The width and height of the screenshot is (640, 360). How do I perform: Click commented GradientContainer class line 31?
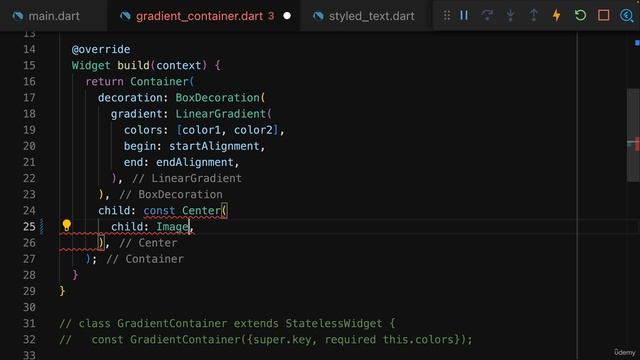tap(227, 324)
